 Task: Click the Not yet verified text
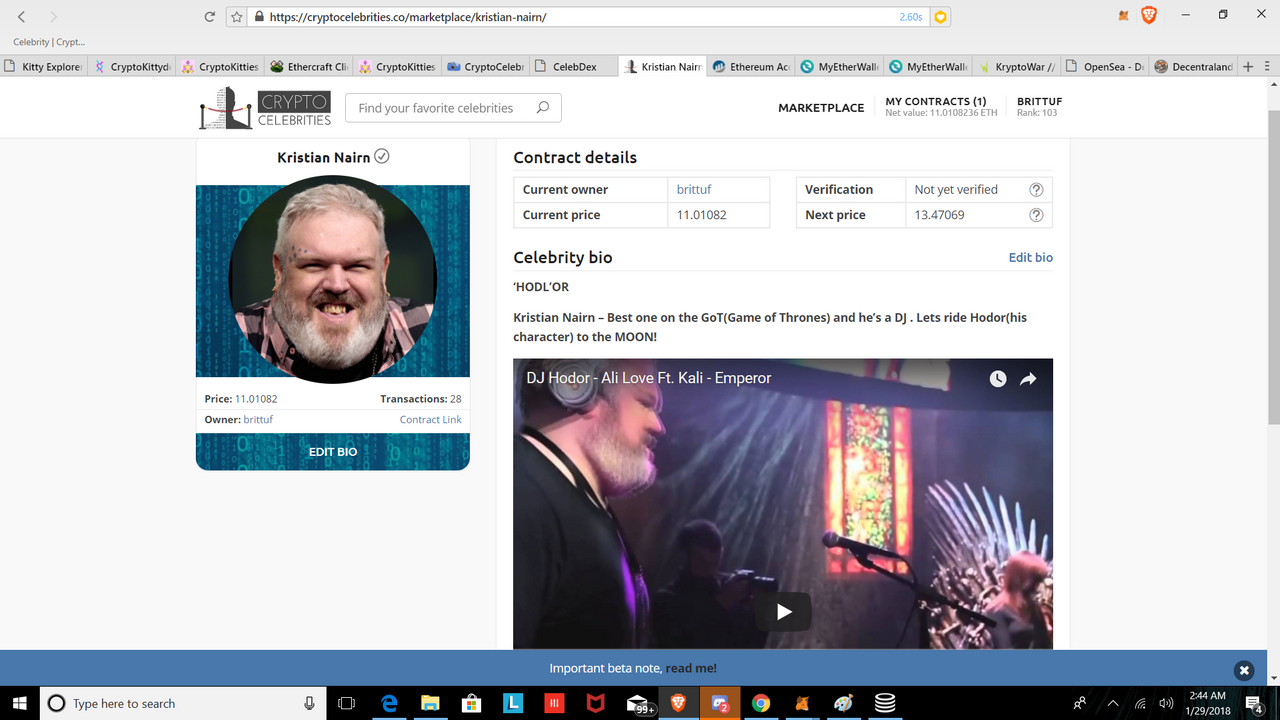click(956, 189)
